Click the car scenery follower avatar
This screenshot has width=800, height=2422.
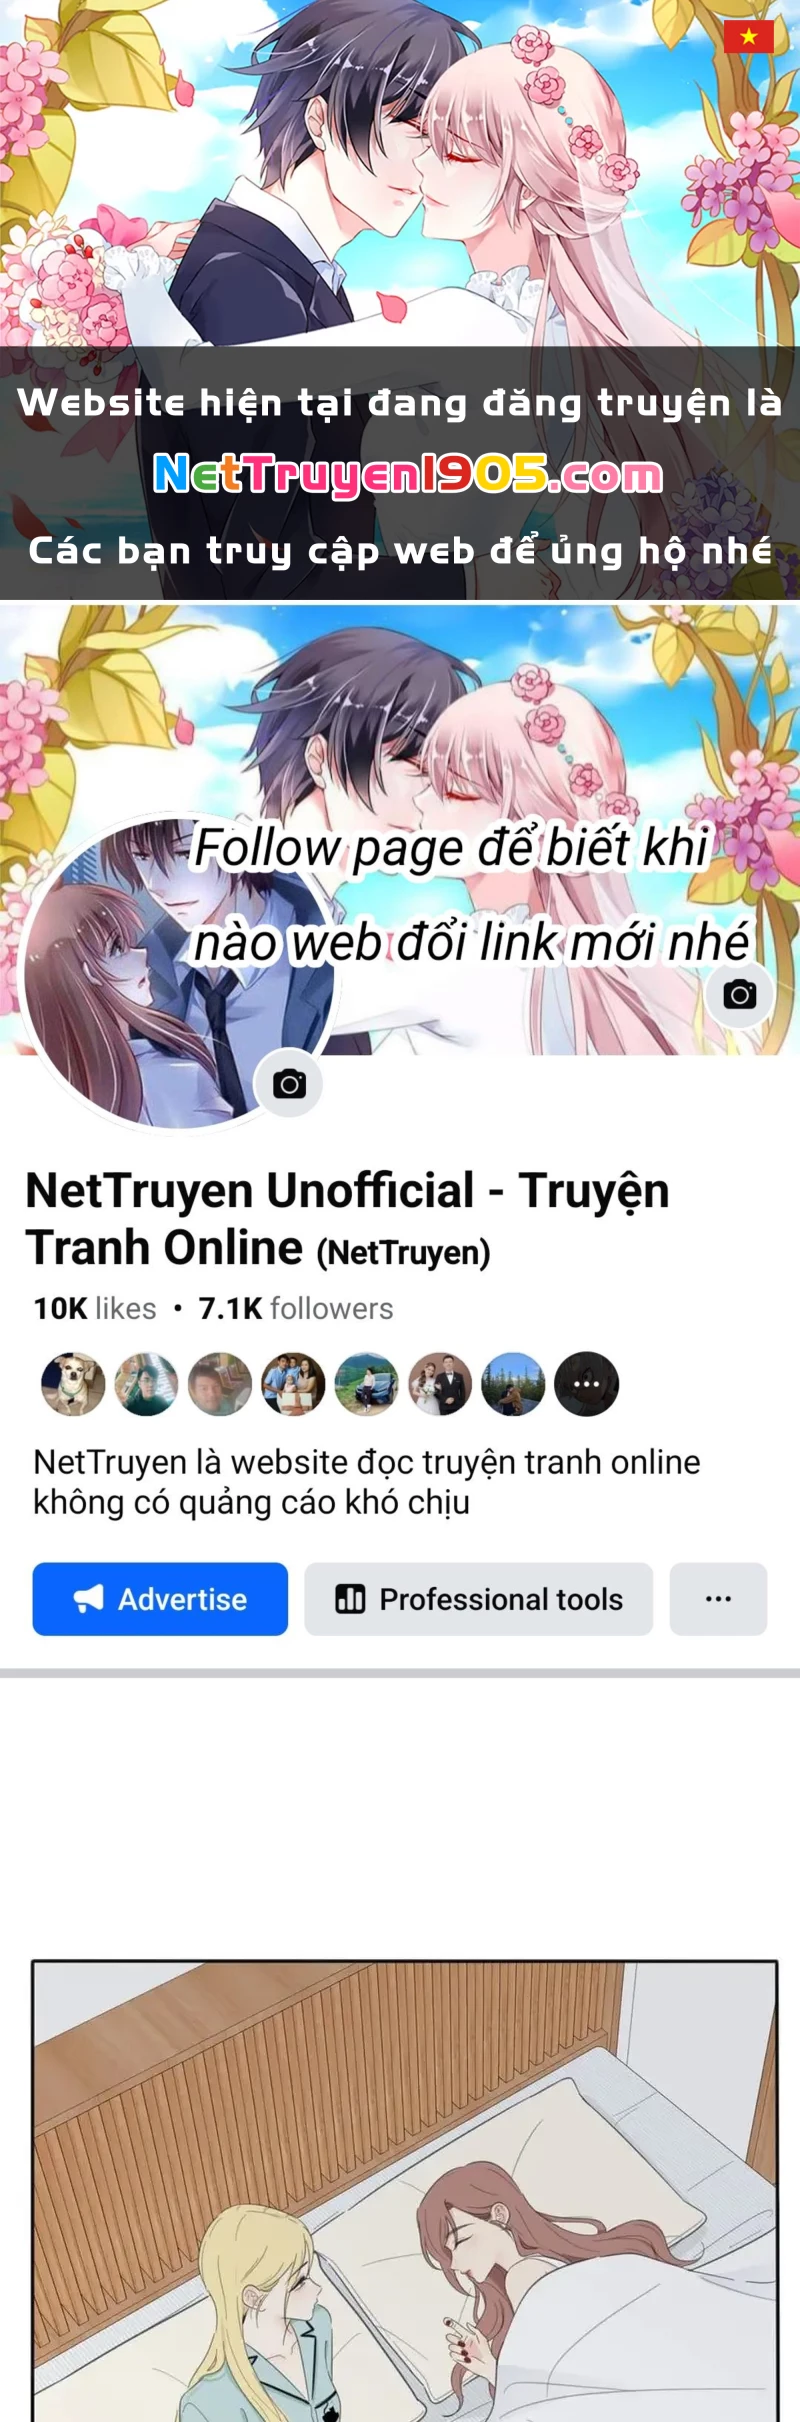(x=366, y=1384)
